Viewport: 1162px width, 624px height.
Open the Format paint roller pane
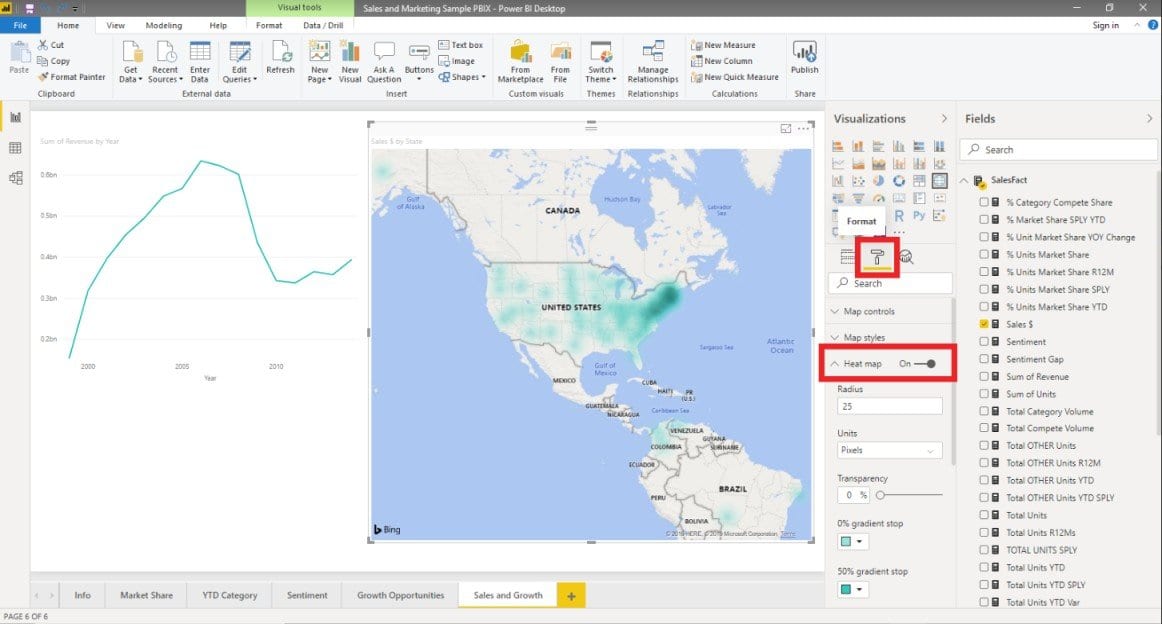point(877,257)
